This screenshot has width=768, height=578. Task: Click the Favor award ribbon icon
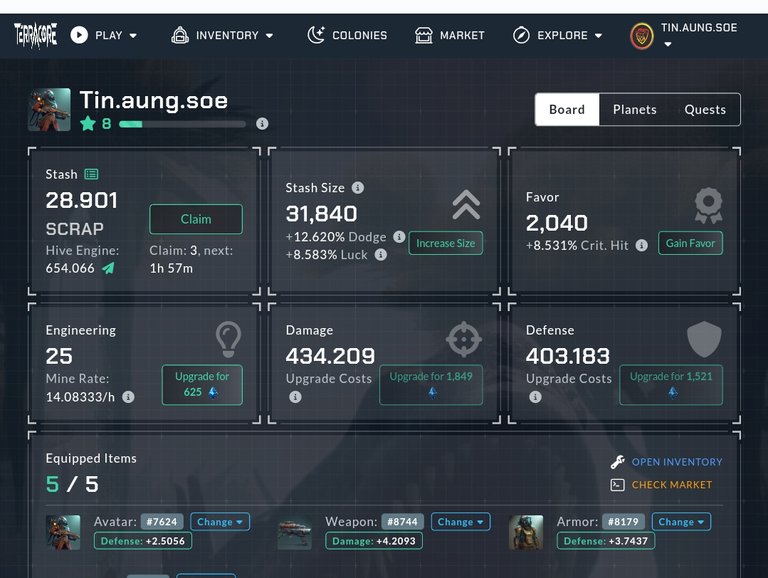[708, 205]
